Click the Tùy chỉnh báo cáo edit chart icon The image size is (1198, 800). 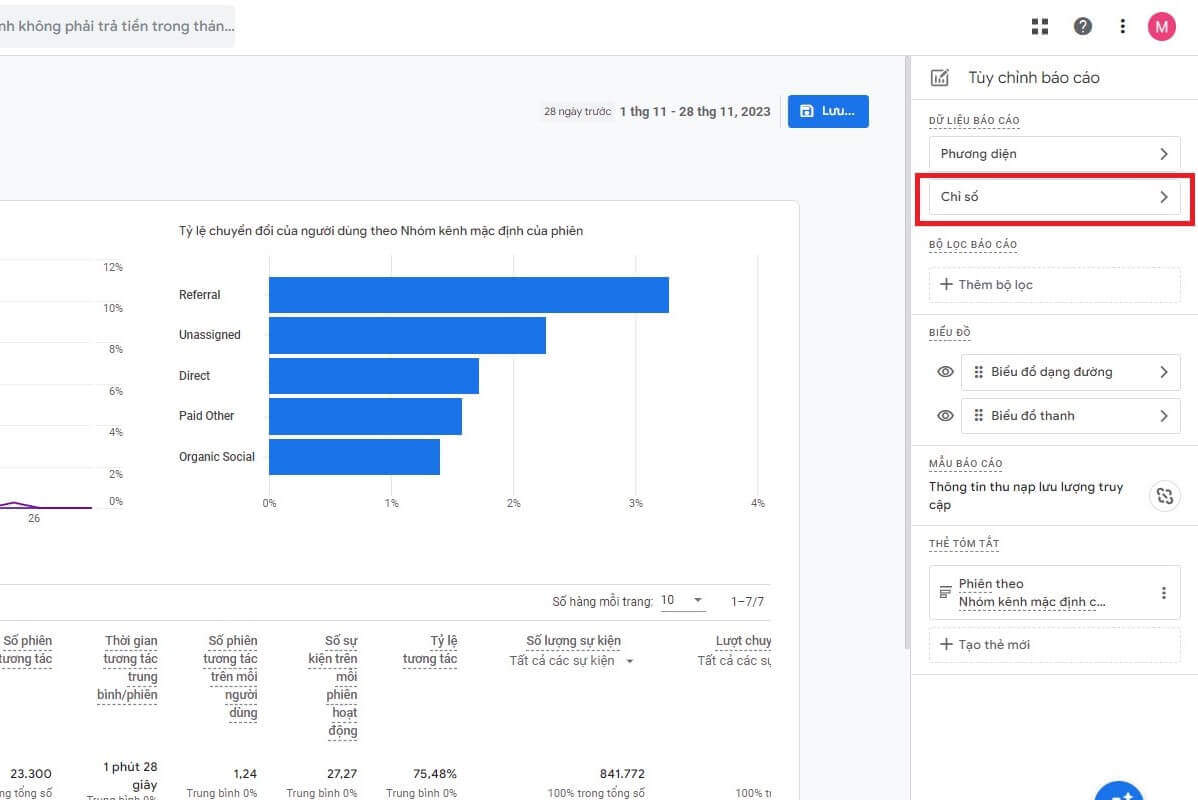(x=940, y=77)
